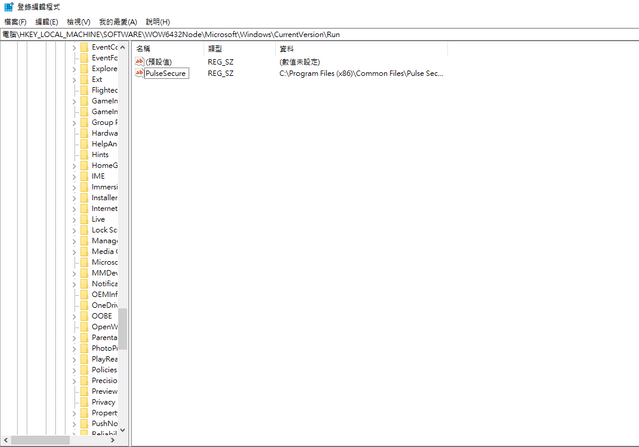Expand the Ext key in the tree
This screenshot has height=447, width=639.
coord(73,79)
